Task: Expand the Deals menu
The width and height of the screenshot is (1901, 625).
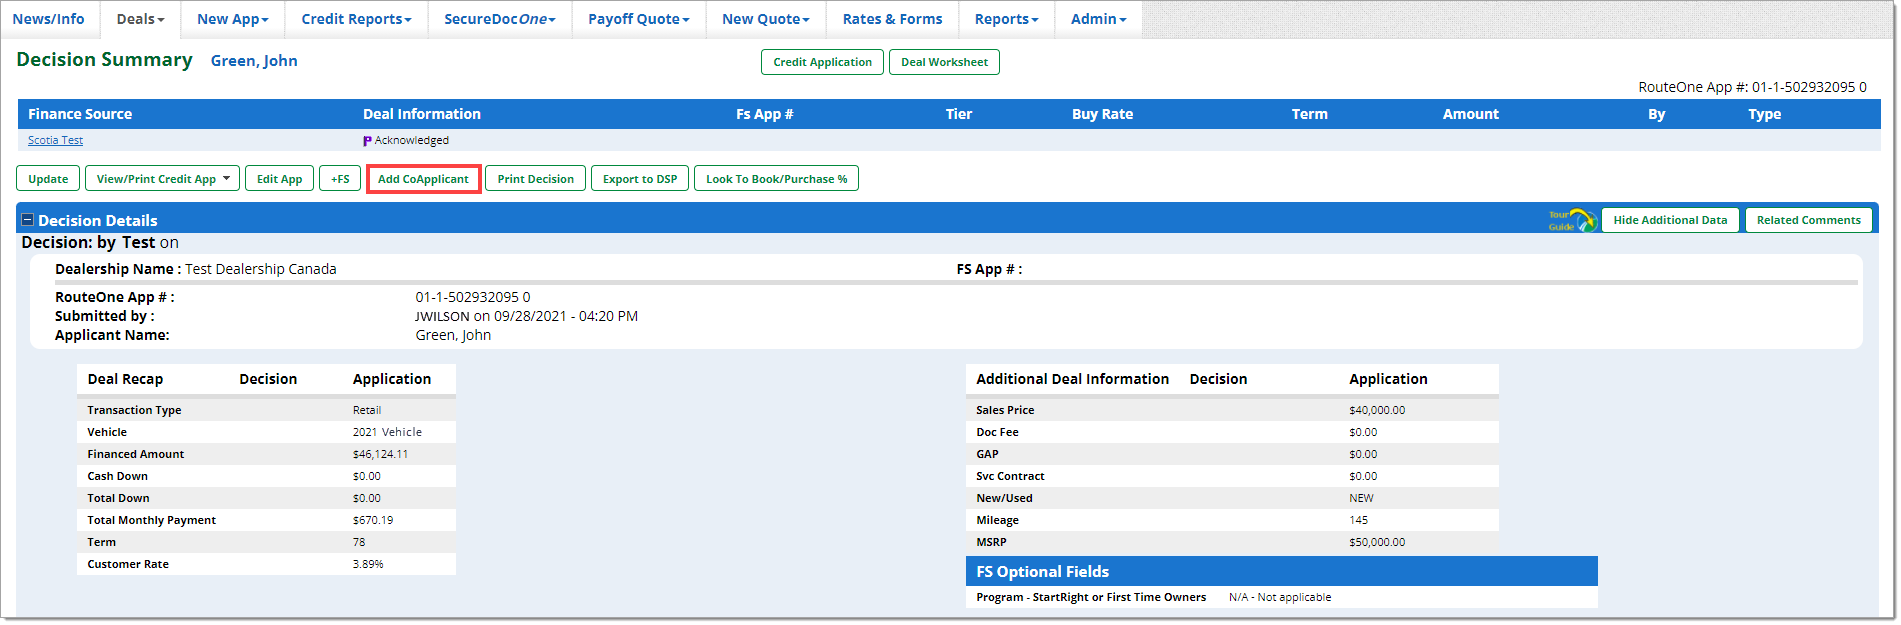Action: pyautogui.click(x=140, y=19)
